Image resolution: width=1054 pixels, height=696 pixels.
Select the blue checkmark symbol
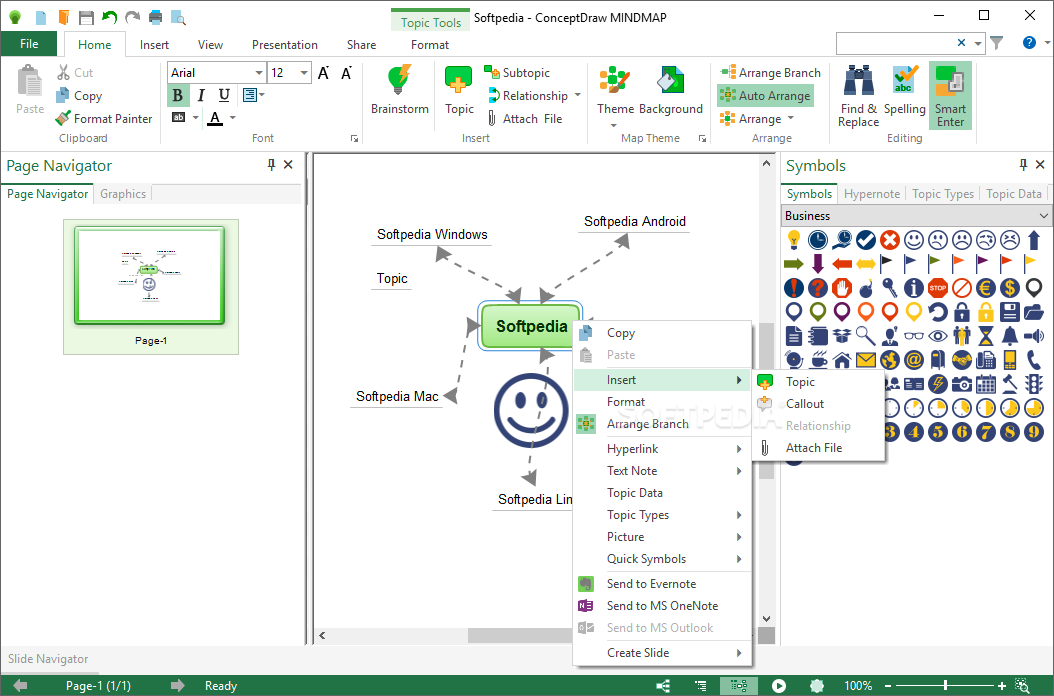[866, 239]
